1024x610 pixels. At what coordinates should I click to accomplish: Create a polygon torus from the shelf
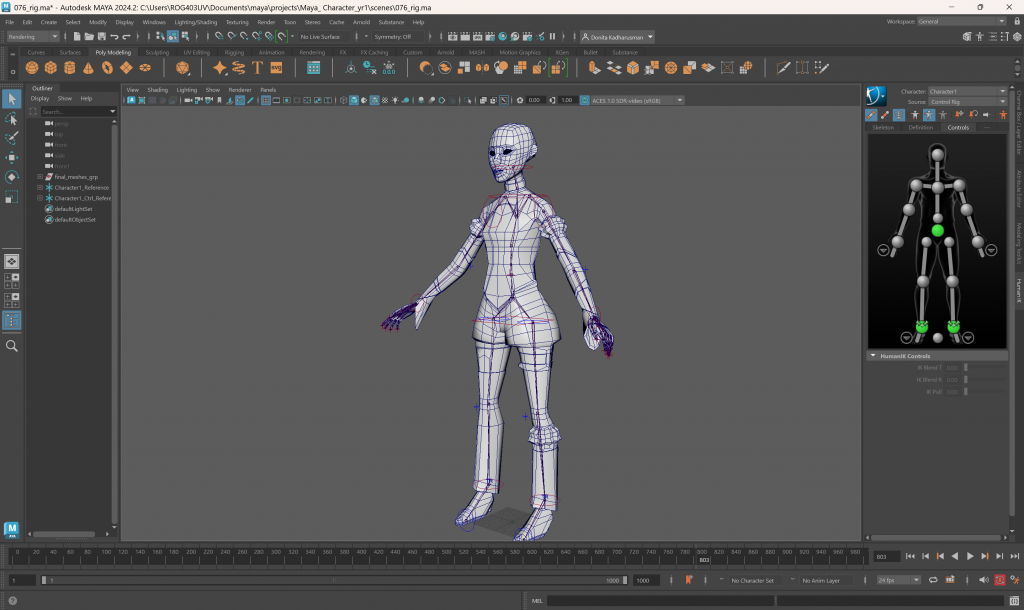(x=107, y=67)
